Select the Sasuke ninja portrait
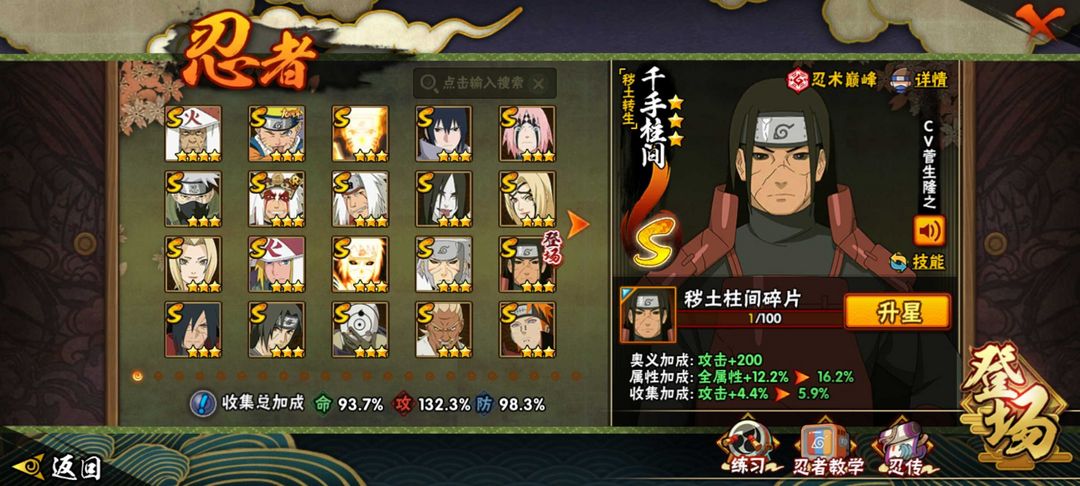This screenshot has height=486, width=1080. (x=444, y=134)
